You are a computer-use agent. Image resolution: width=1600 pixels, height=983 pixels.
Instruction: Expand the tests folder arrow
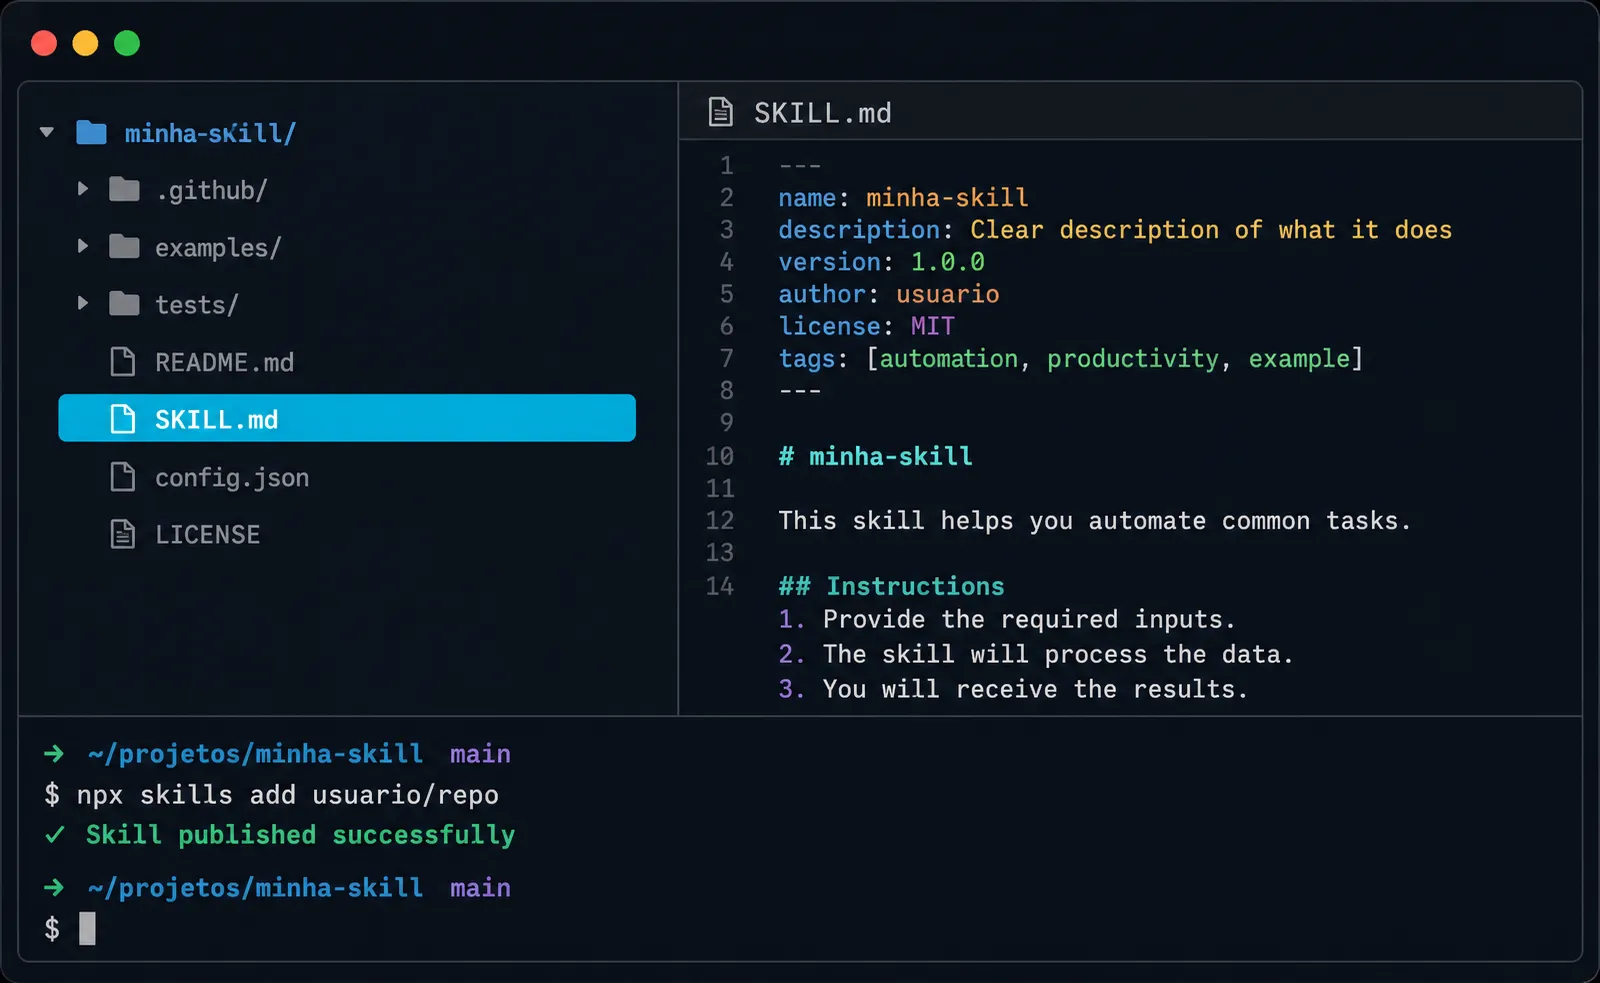click(x=83, y=302)
